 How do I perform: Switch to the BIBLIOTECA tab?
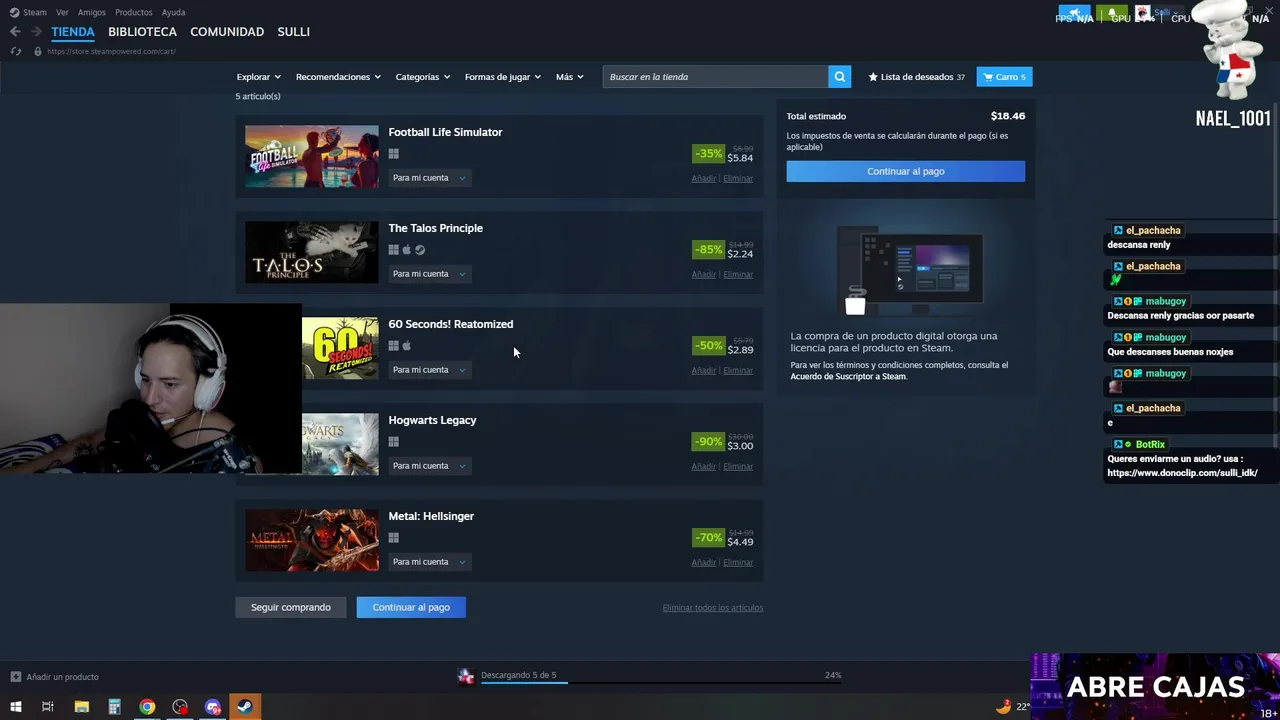[142, 32]
